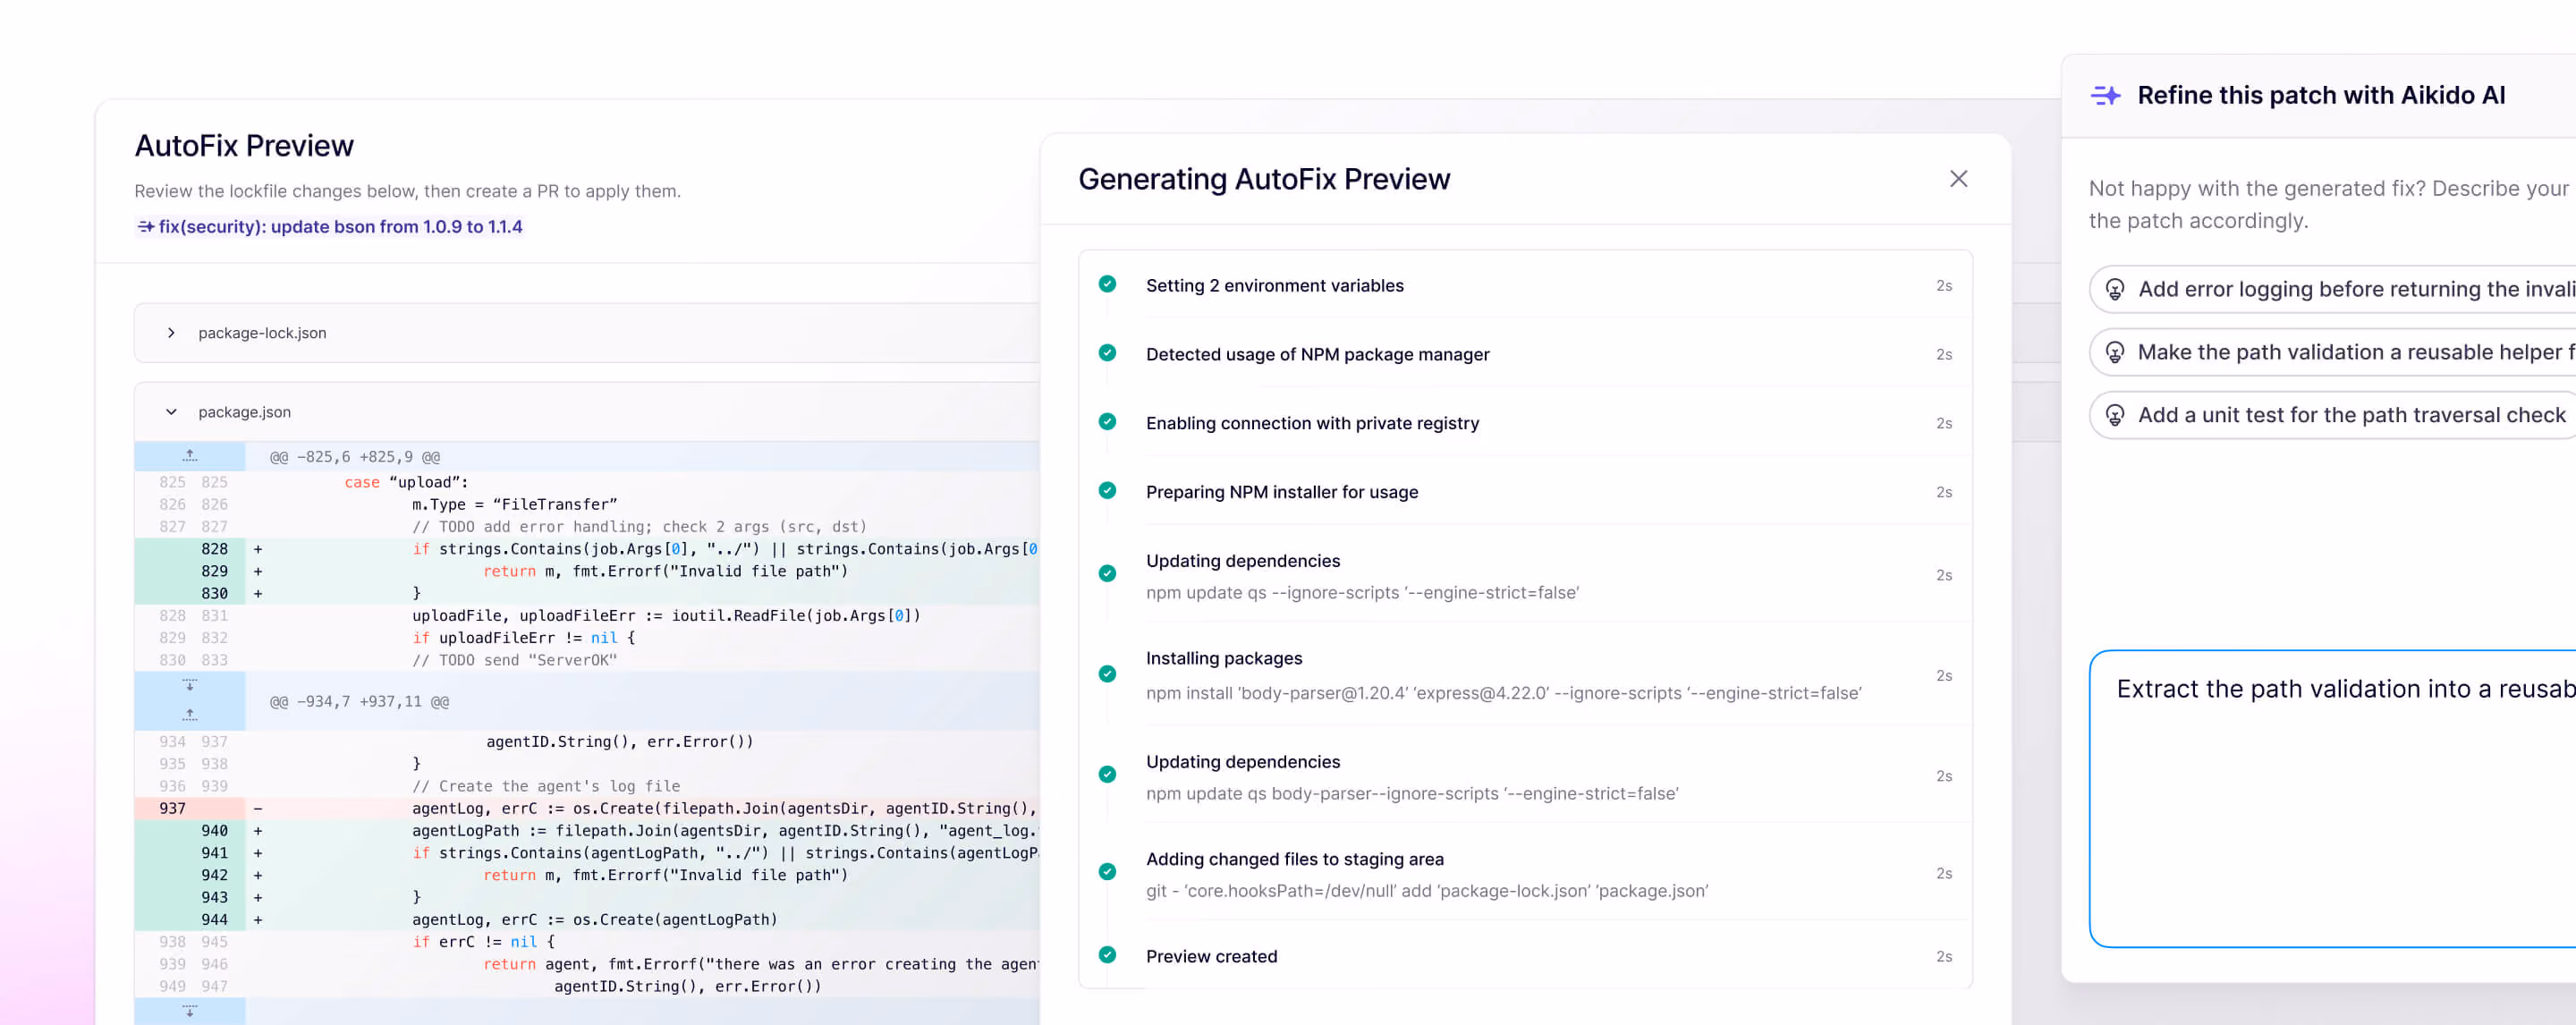The height and width of the screenshot is (1025, 2576).
Task: Click the check icon for Adding changed files step
Action: coord(1107,872)
